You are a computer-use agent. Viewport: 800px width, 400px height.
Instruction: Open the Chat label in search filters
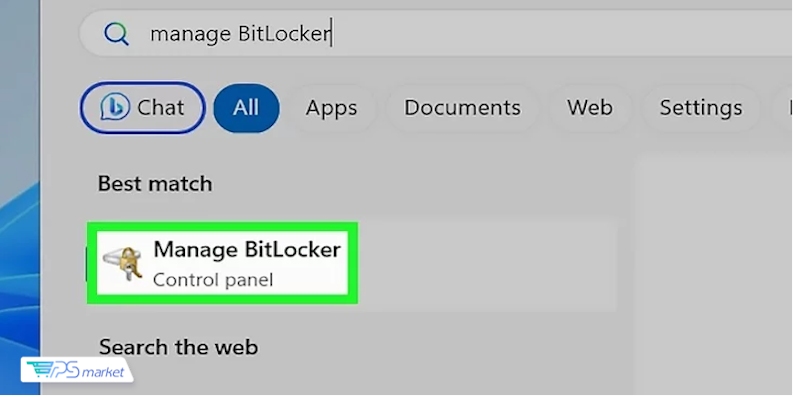pyautogui.click(x=160, y=107)
